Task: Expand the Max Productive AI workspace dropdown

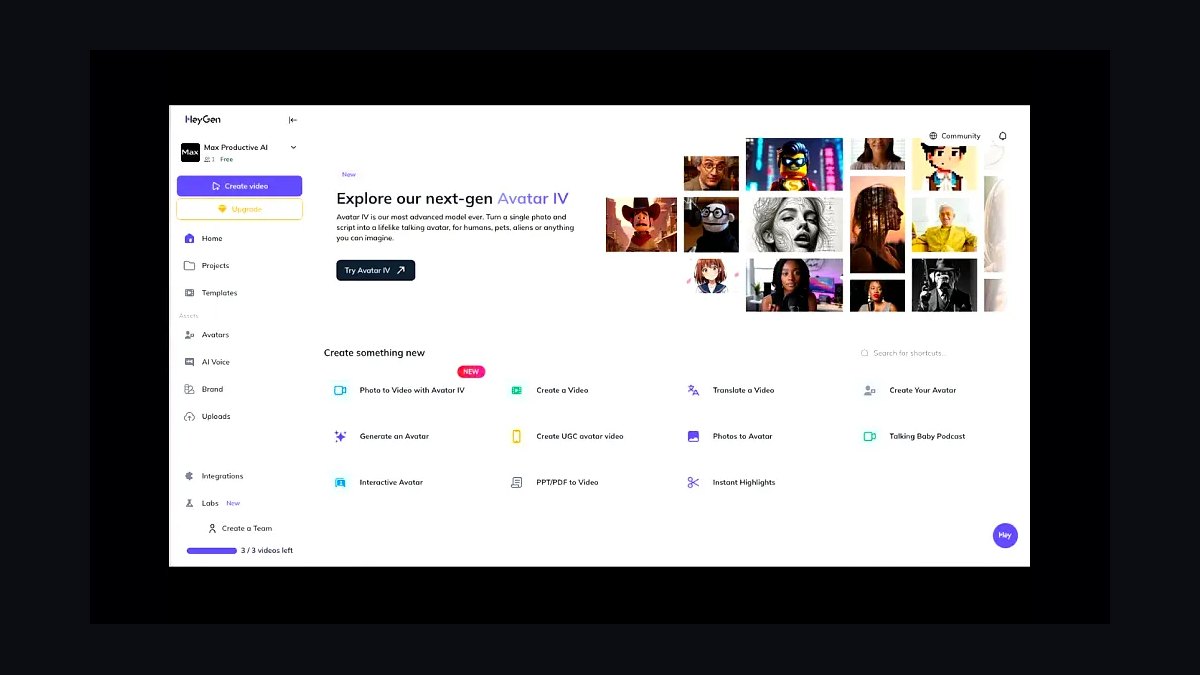Action: (x=293, y=147)
